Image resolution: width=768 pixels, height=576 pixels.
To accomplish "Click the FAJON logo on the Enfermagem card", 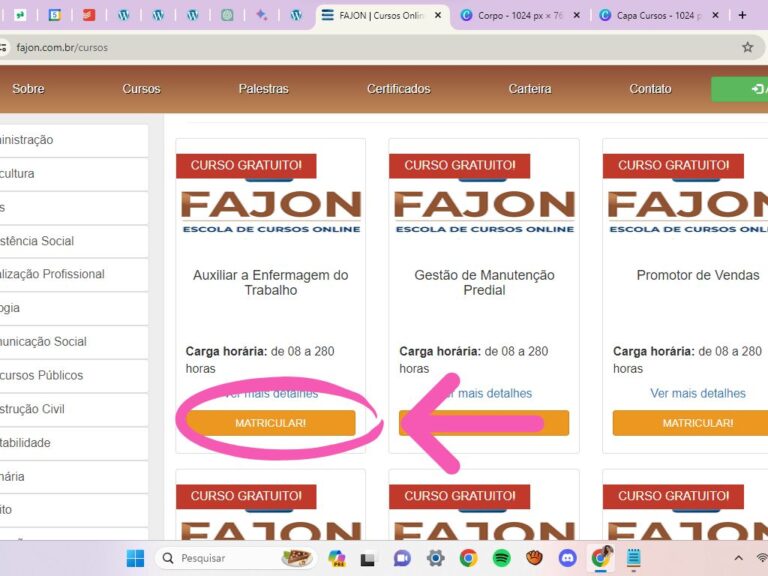I will 271,212.
